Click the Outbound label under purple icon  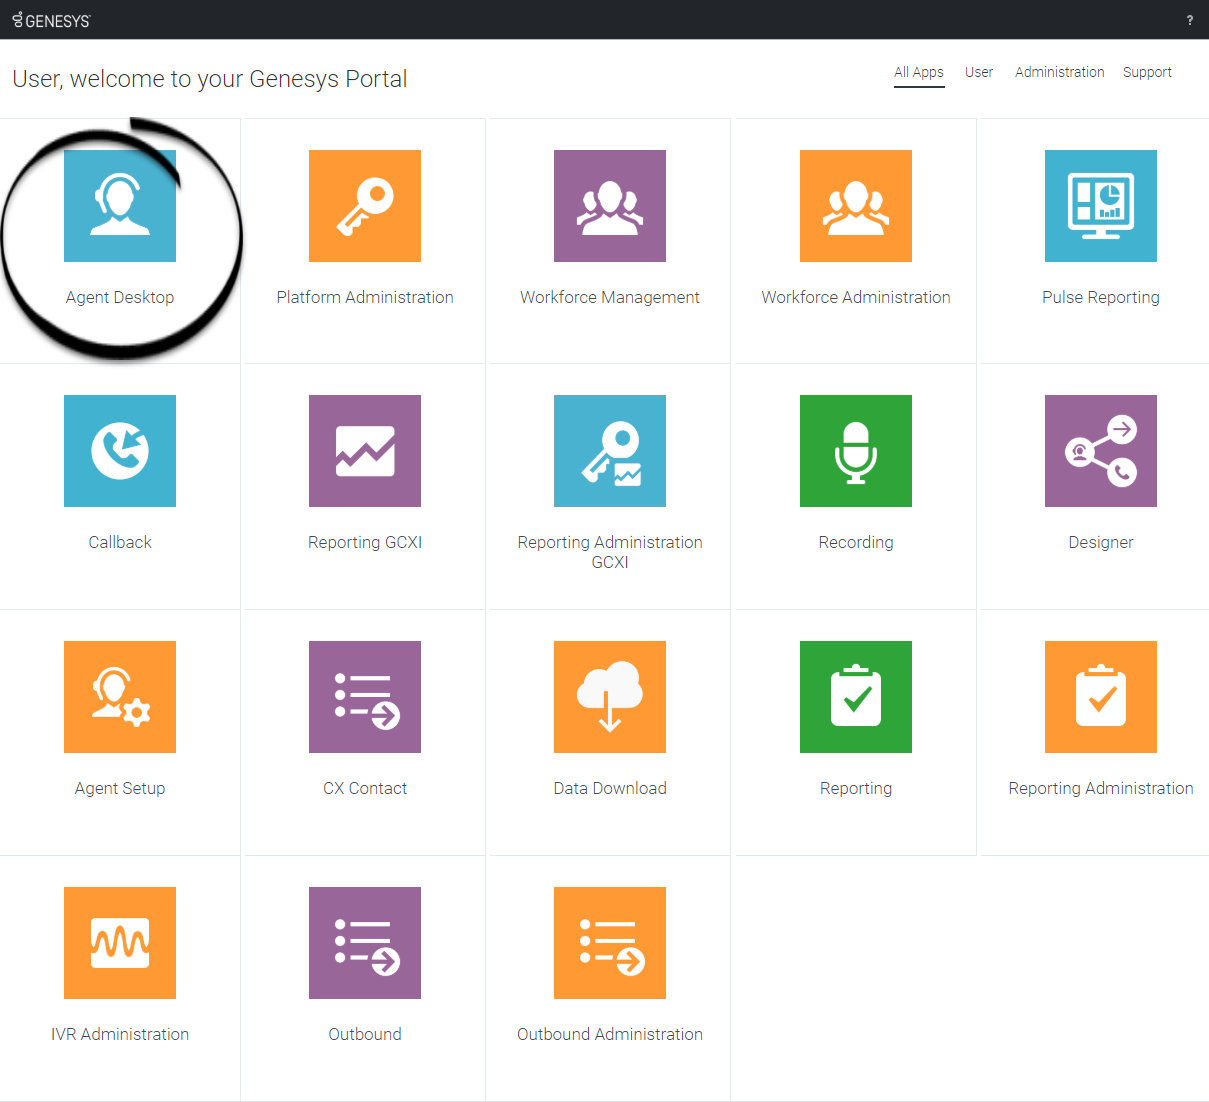365,1034
